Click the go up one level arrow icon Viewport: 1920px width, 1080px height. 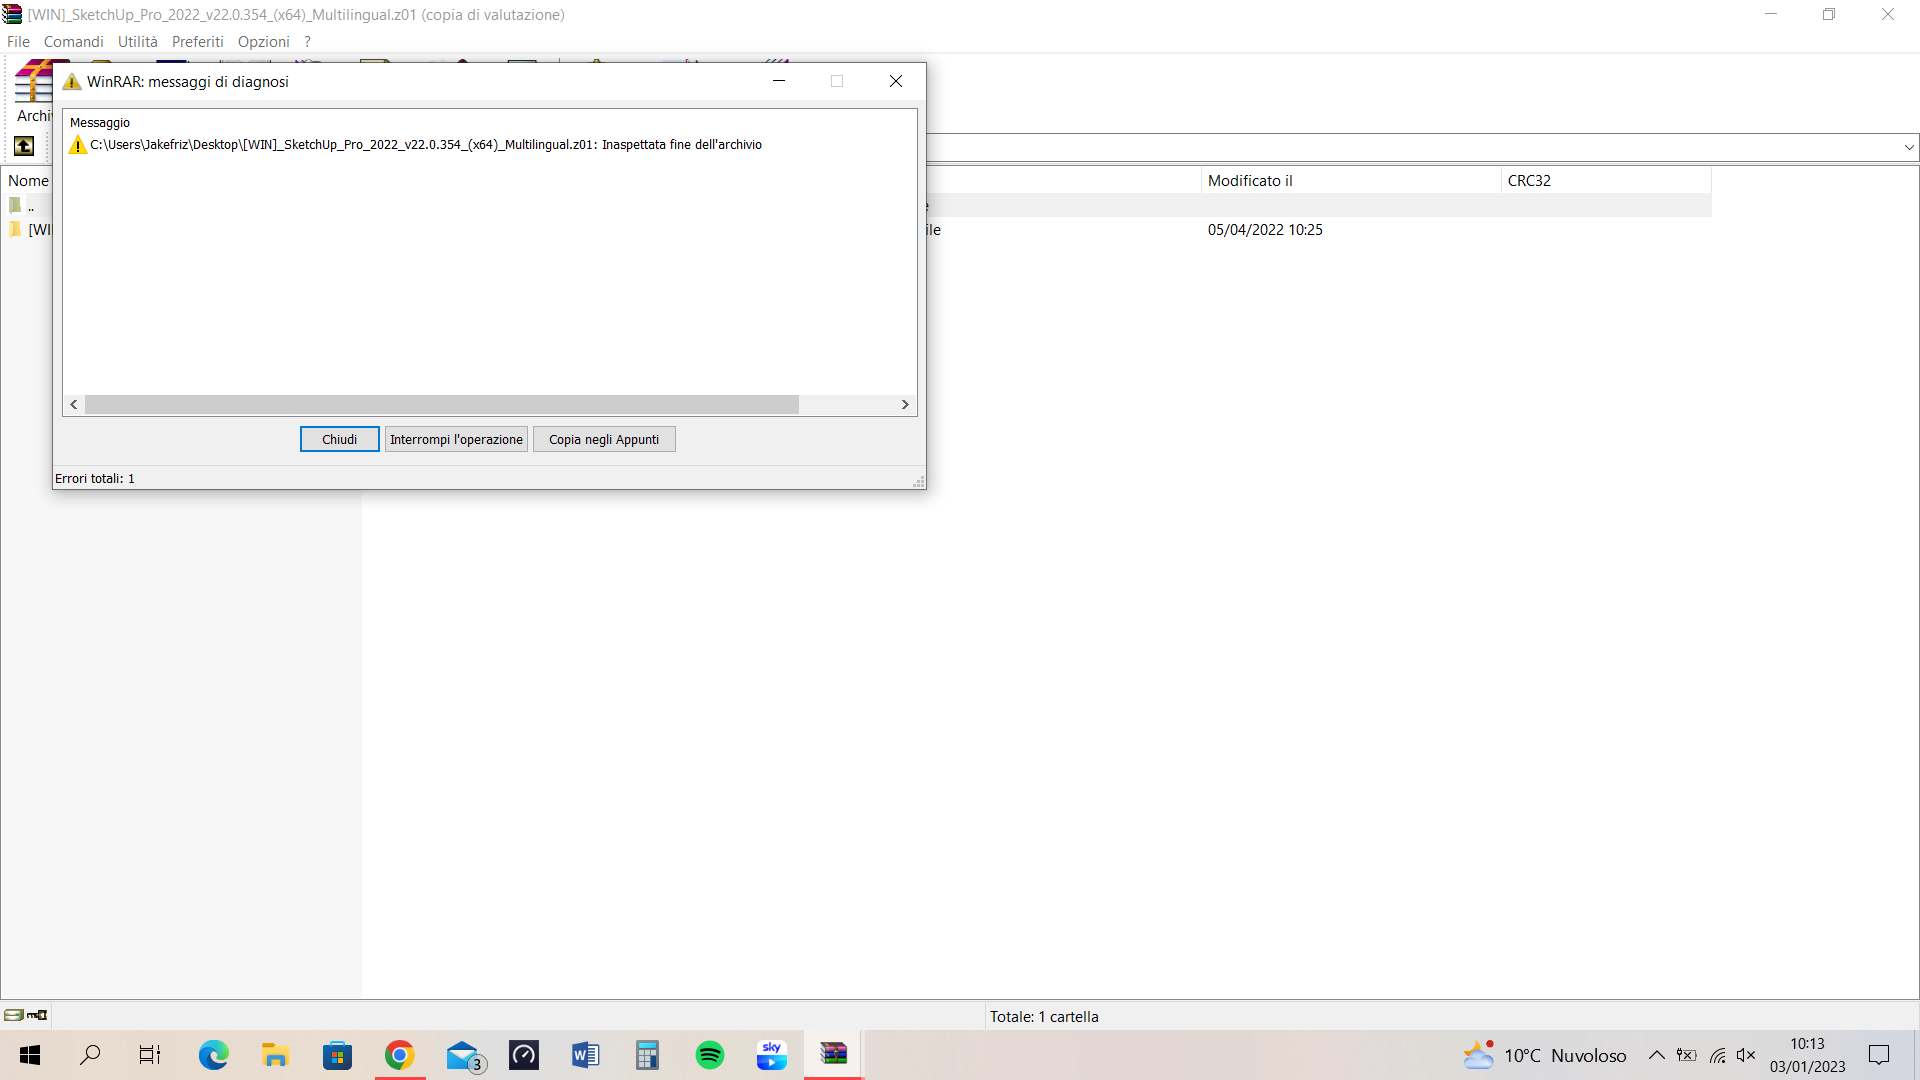click(24, 146)
